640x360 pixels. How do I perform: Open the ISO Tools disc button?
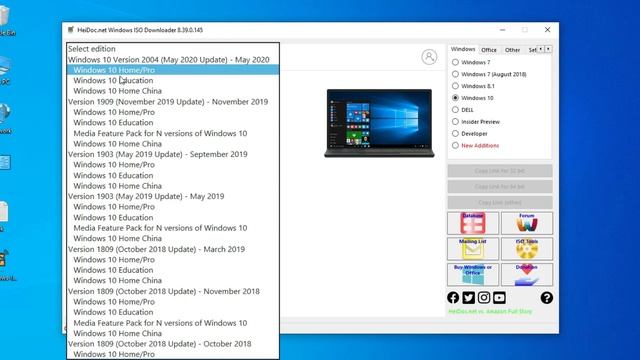point(527,249)
